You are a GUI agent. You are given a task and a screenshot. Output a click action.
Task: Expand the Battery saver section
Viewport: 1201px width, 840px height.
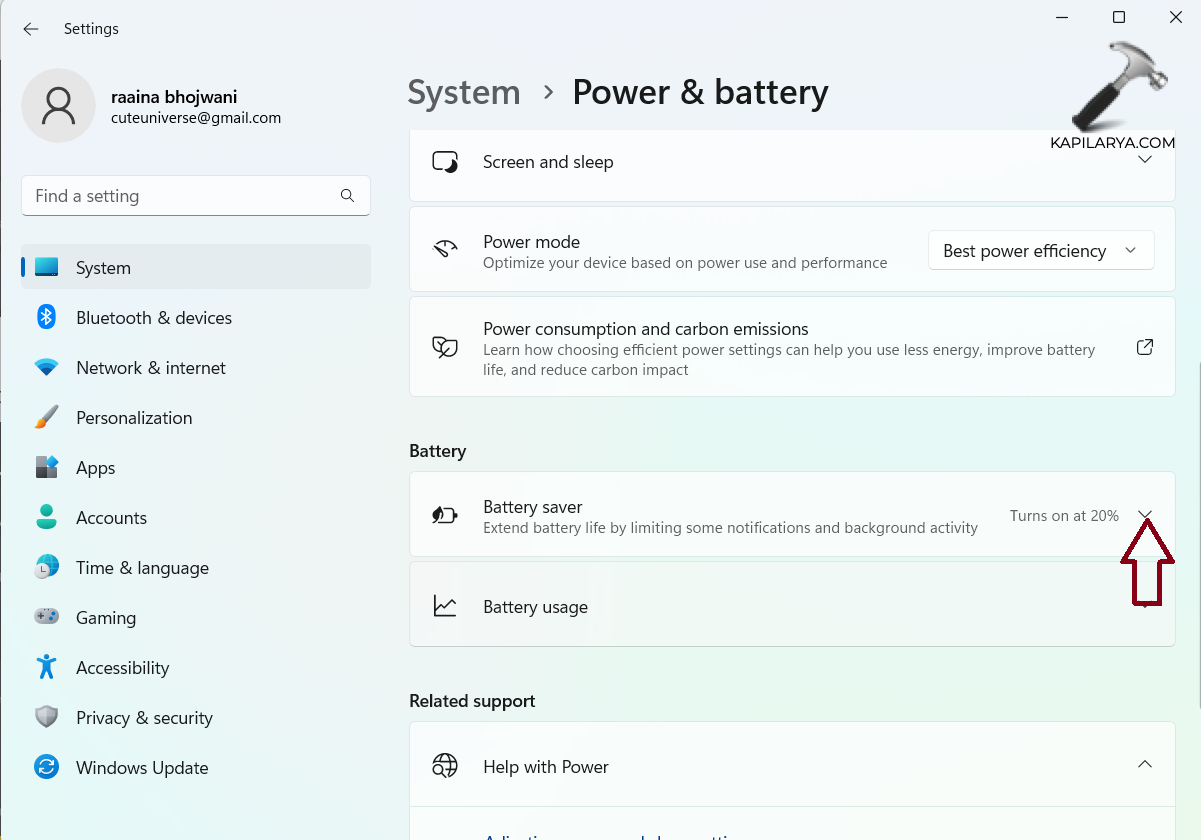coord(1145,515)
